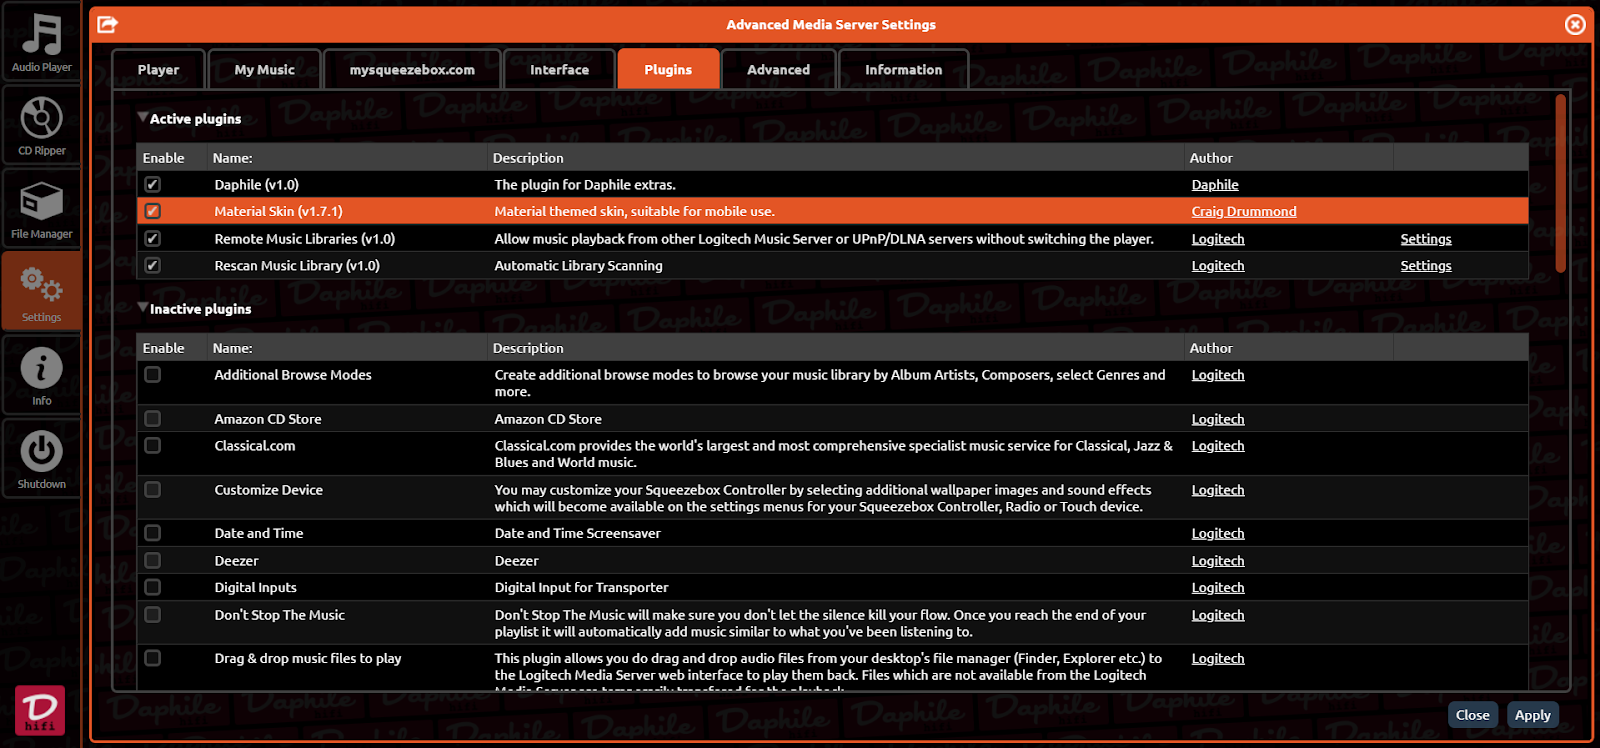Viewport: 1600px width, 748px height.
Task: Select the Settings gears sidebar icon
Action: [x=41, y=291]
